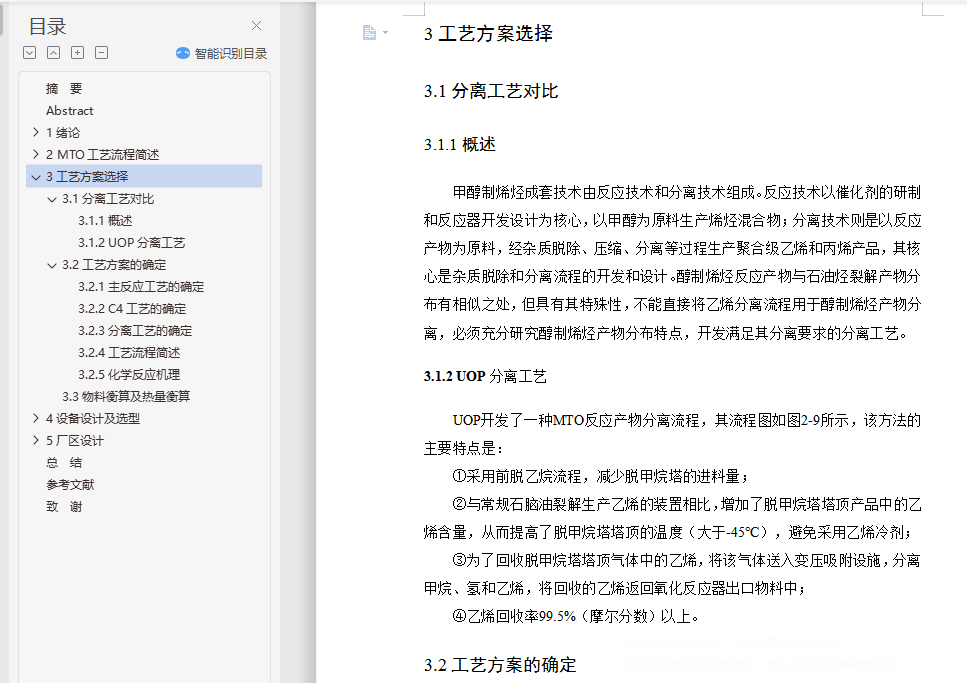This screenshot has height=683, width=967.
Task: Go to 3.2.2 C4 工艺的确定
Action: pyautogui.click(x=132, y=309)
